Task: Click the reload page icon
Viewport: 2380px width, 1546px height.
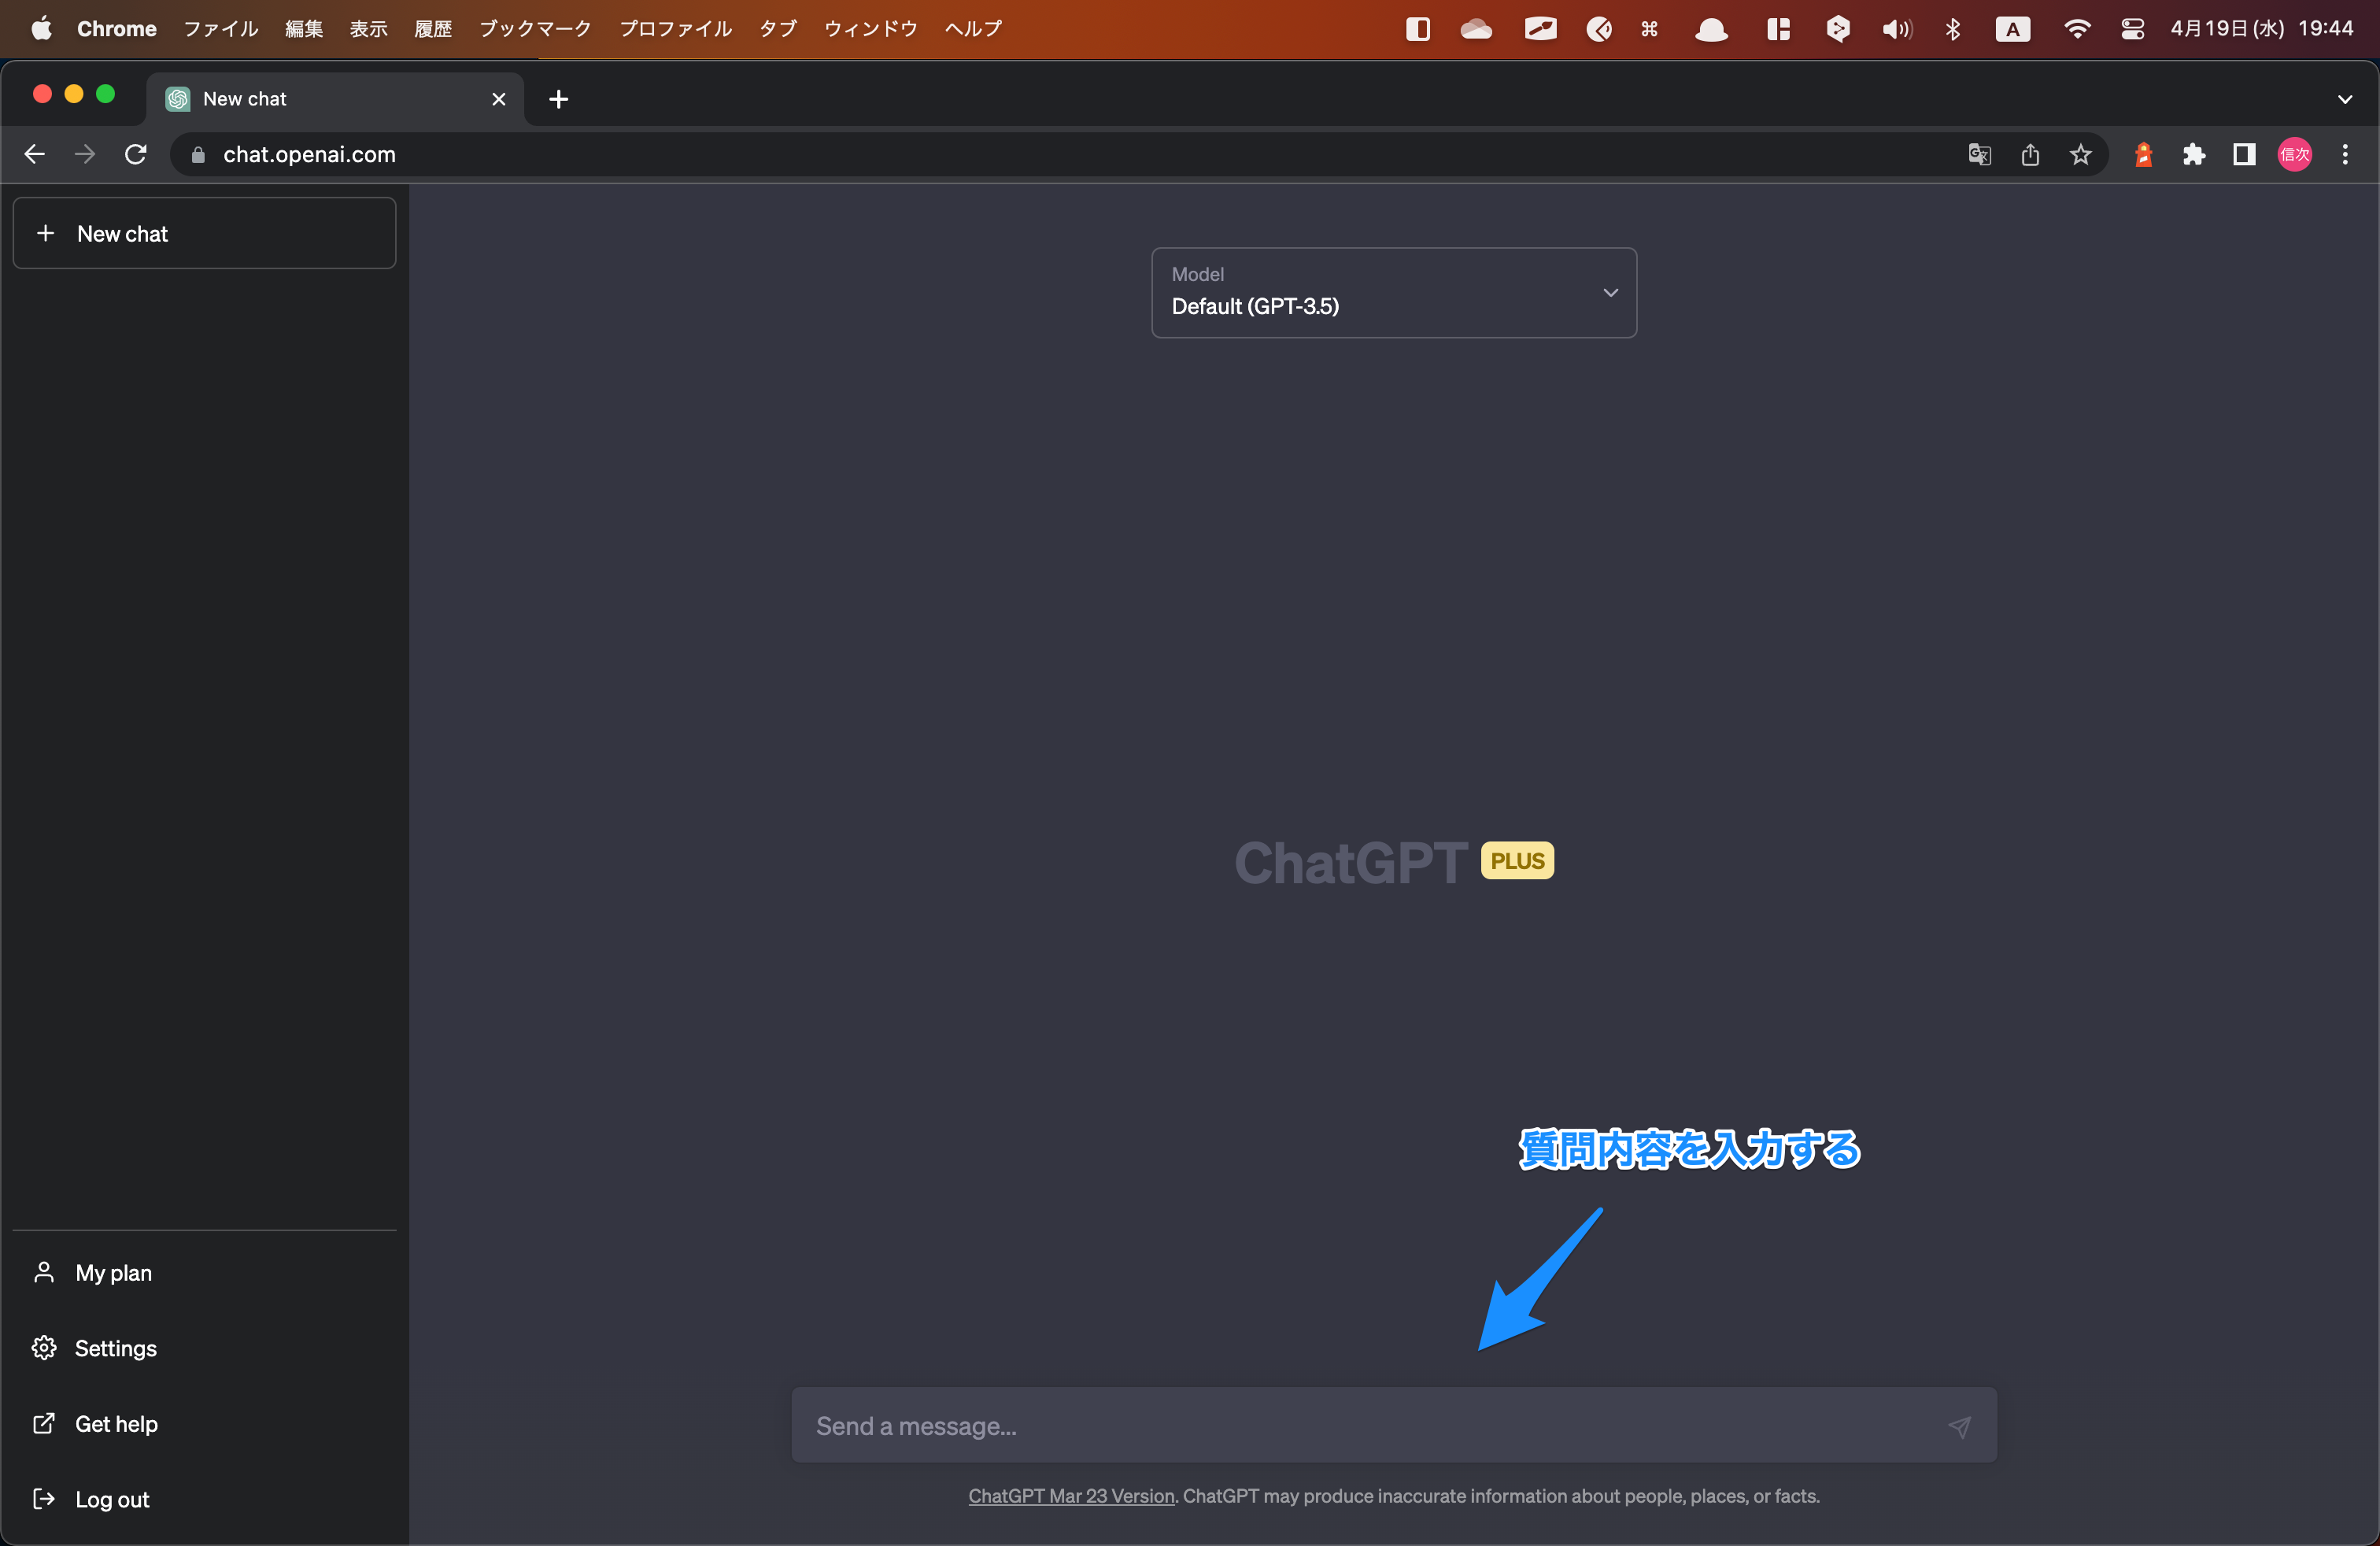Action: click(136, 155)
